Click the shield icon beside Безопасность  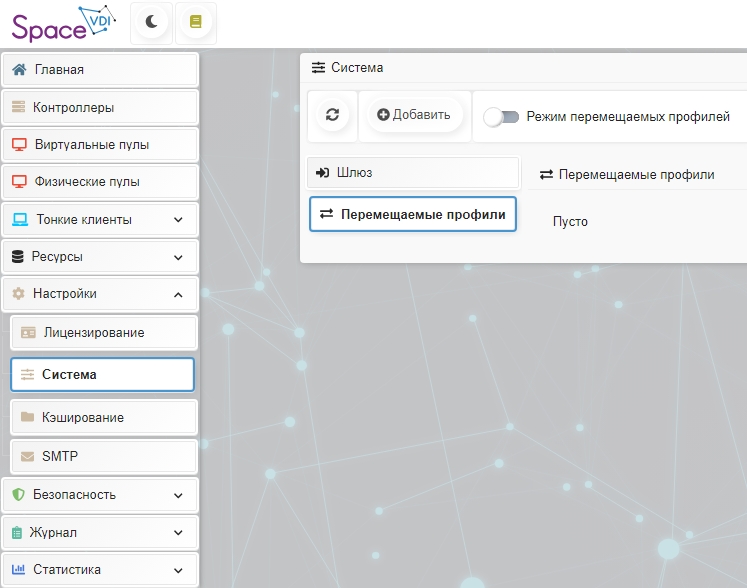[x=17, y=495]
